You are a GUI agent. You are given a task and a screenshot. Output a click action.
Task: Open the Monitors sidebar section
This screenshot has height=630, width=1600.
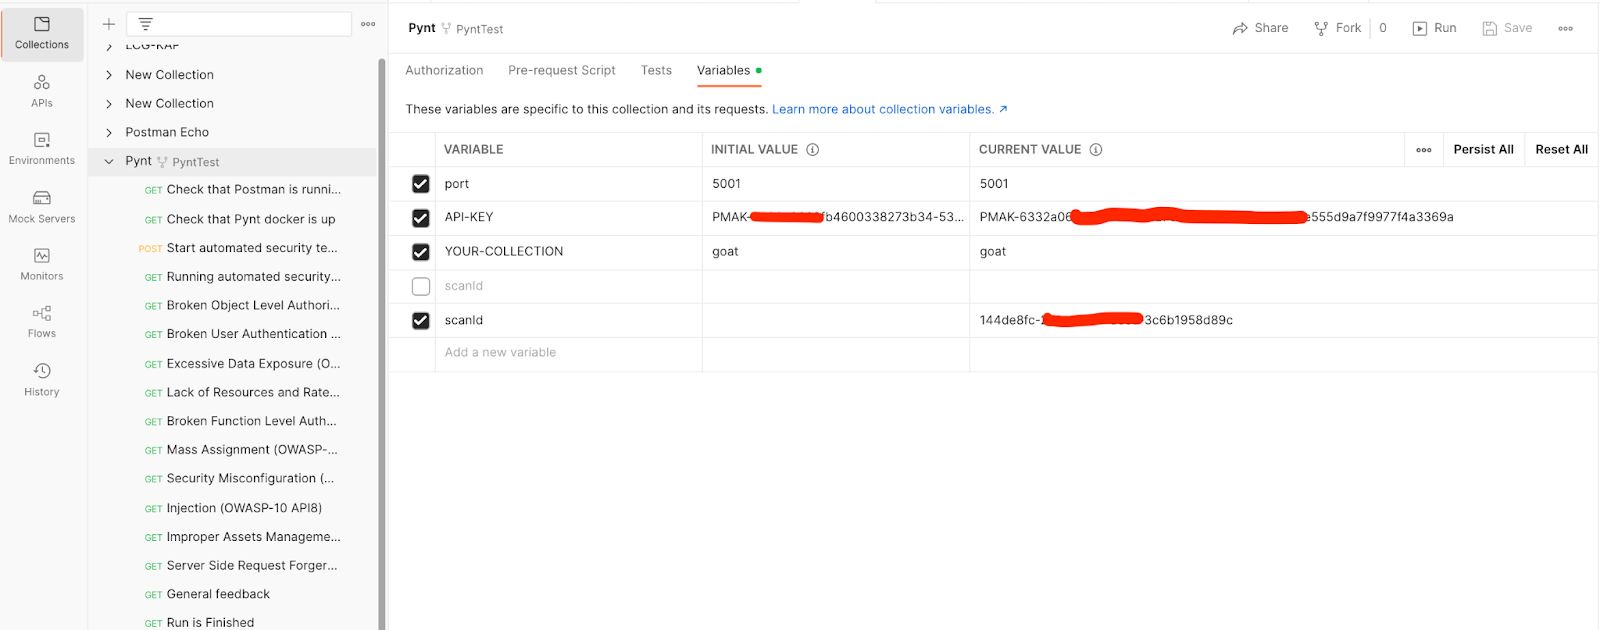[42, 265]
